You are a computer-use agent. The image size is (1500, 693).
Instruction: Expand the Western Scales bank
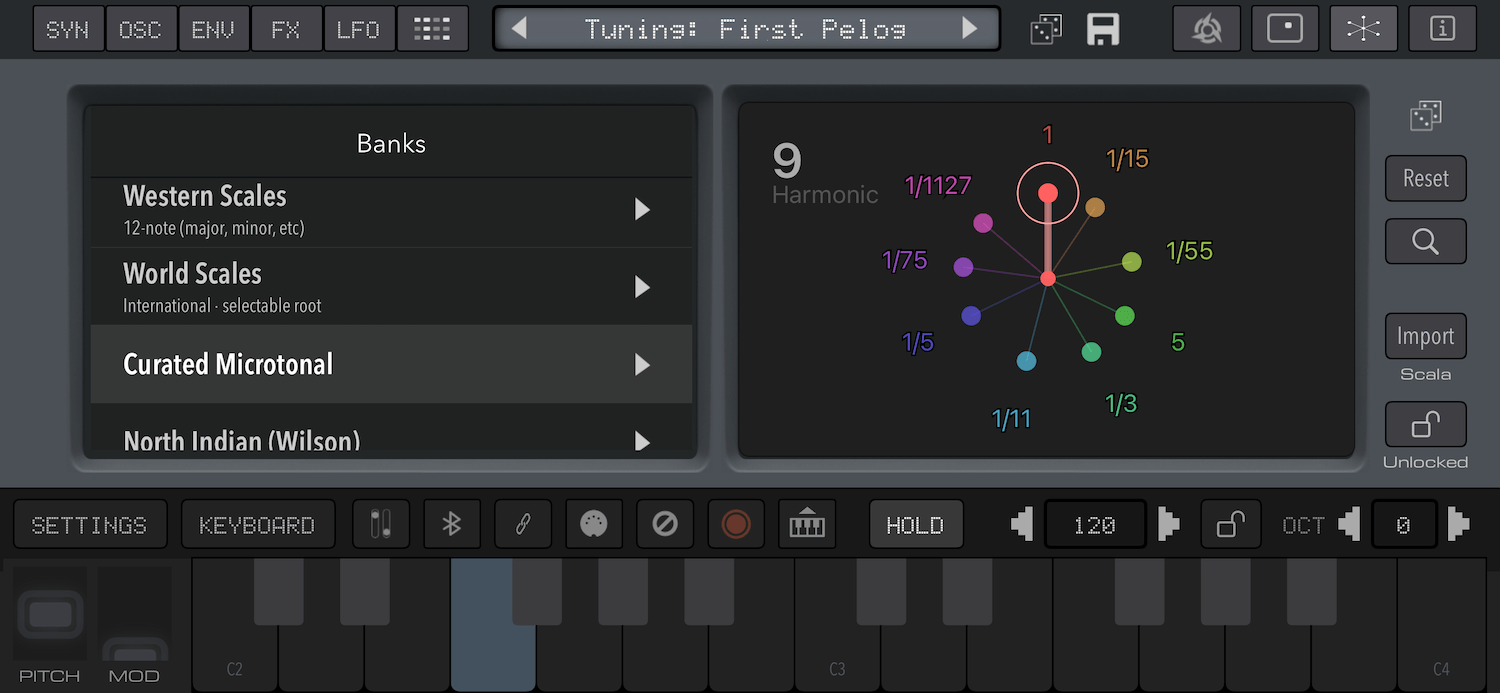[x=391, y=212]
